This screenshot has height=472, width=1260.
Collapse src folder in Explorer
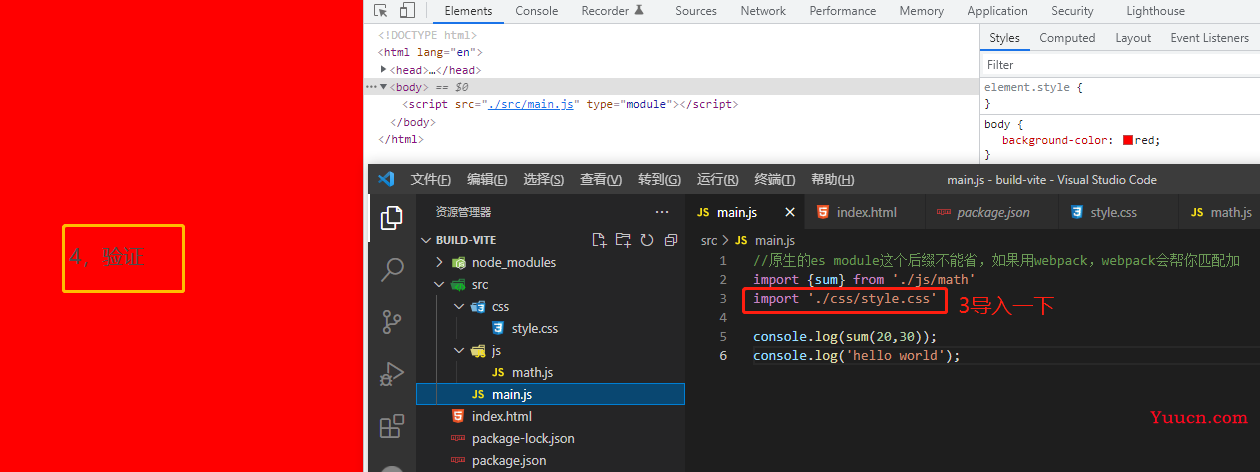(x=440, y=284)
